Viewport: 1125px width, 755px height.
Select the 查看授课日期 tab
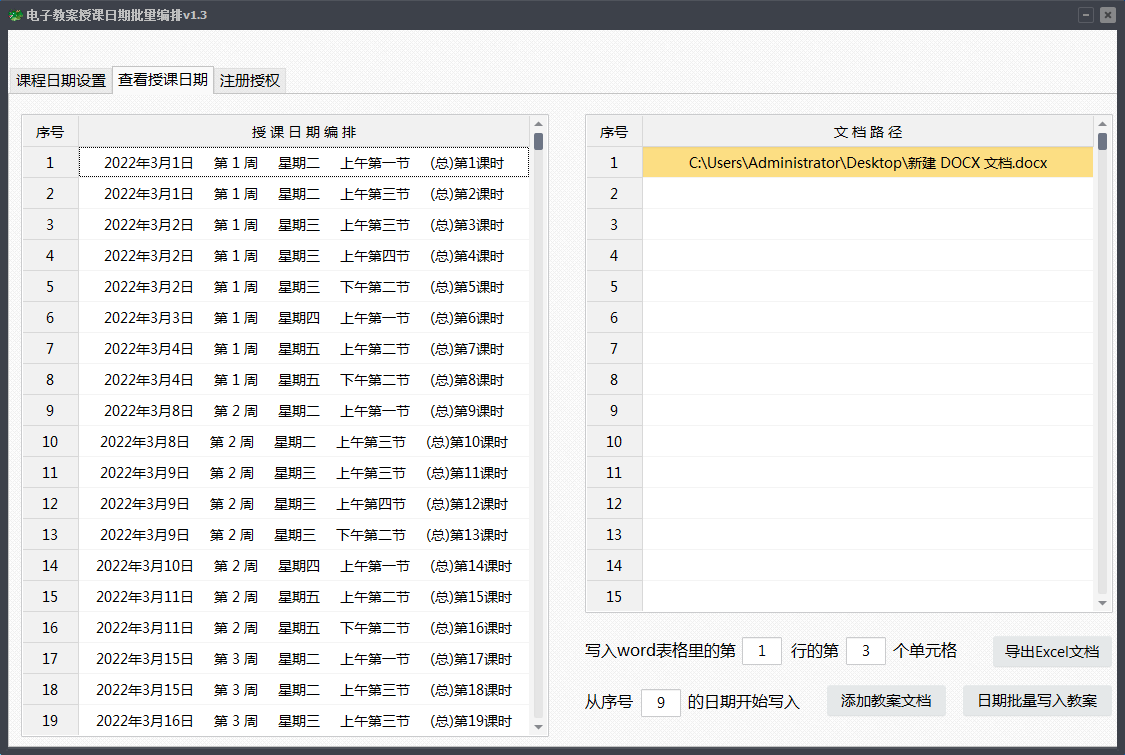tap(163, 80)
